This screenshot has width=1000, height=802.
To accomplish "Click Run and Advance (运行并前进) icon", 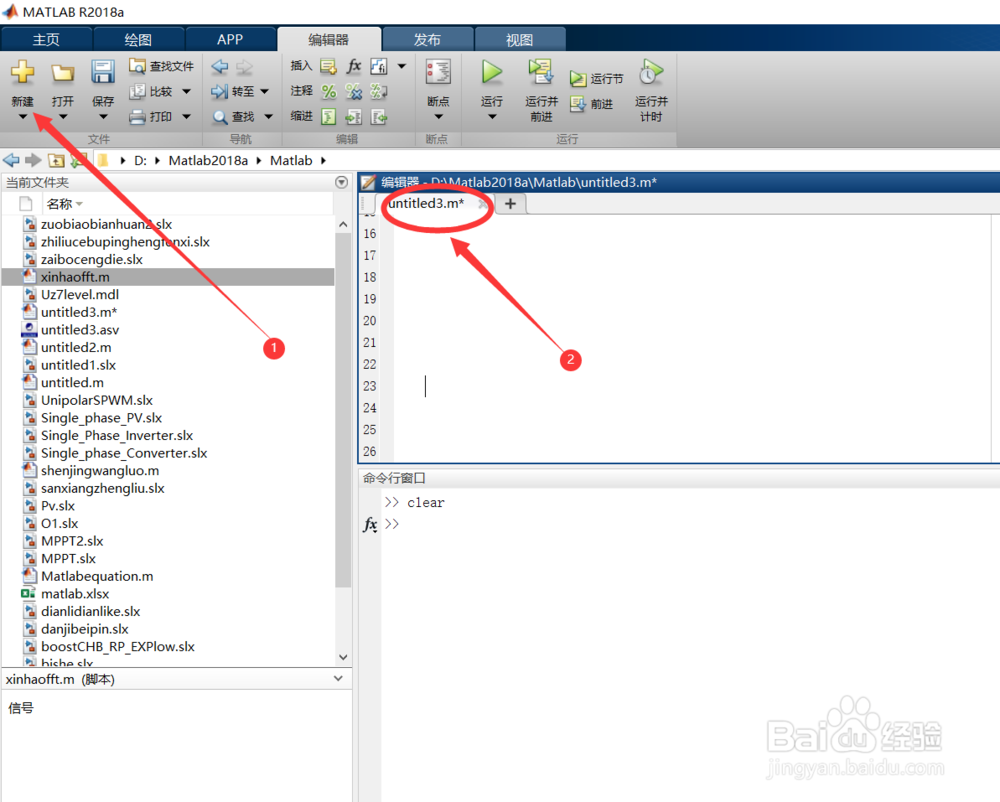I will click(541, 72).
